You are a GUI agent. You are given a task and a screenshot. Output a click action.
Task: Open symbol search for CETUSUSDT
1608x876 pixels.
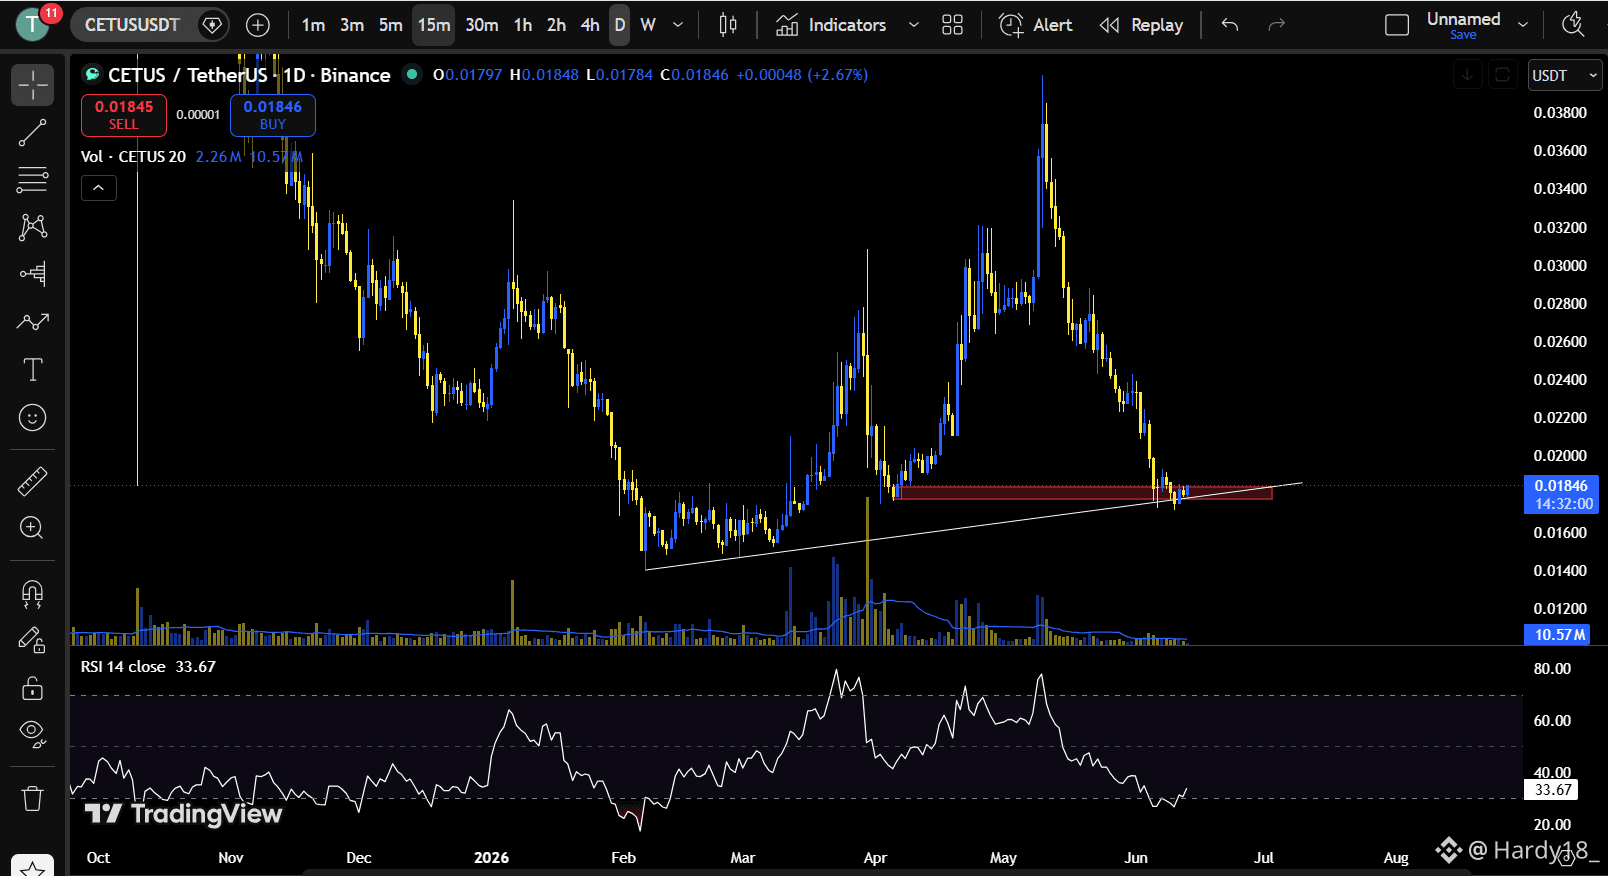point(132,25)
